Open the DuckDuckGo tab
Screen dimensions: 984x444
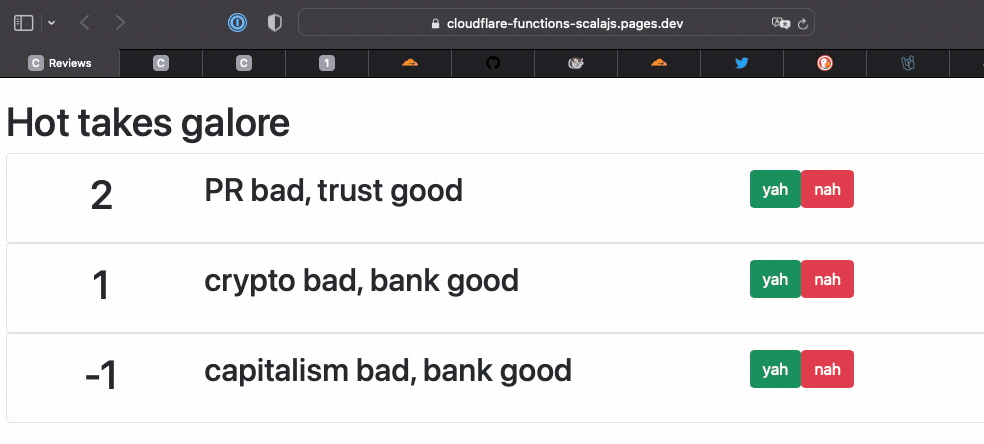pos(824,63)
